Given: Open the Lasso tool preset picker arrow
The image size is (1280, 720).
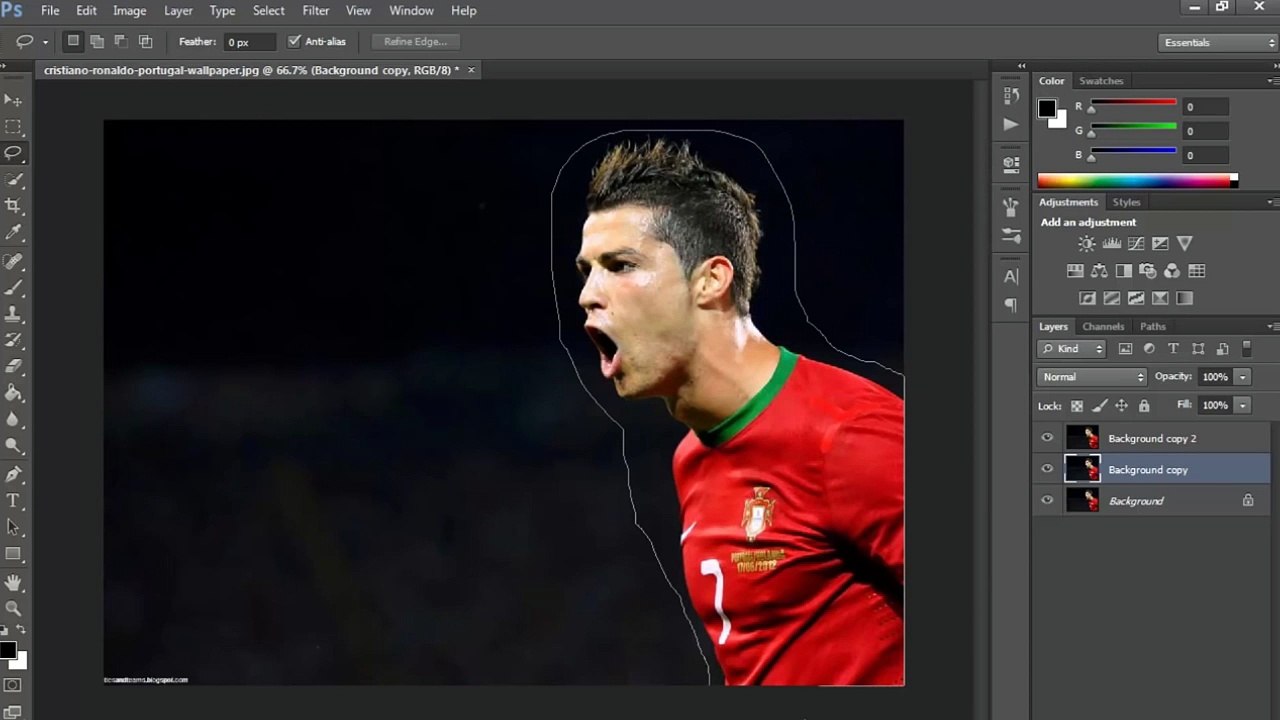Looking at the screenshot, I should (x=45, y=42).
